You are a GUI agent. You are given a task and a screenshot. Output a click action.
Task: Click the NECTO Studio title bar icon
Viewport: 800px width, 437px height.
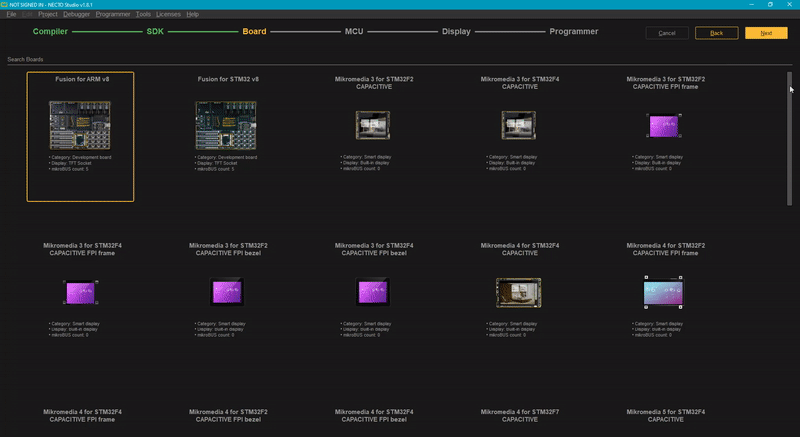(x=4, y=5)
